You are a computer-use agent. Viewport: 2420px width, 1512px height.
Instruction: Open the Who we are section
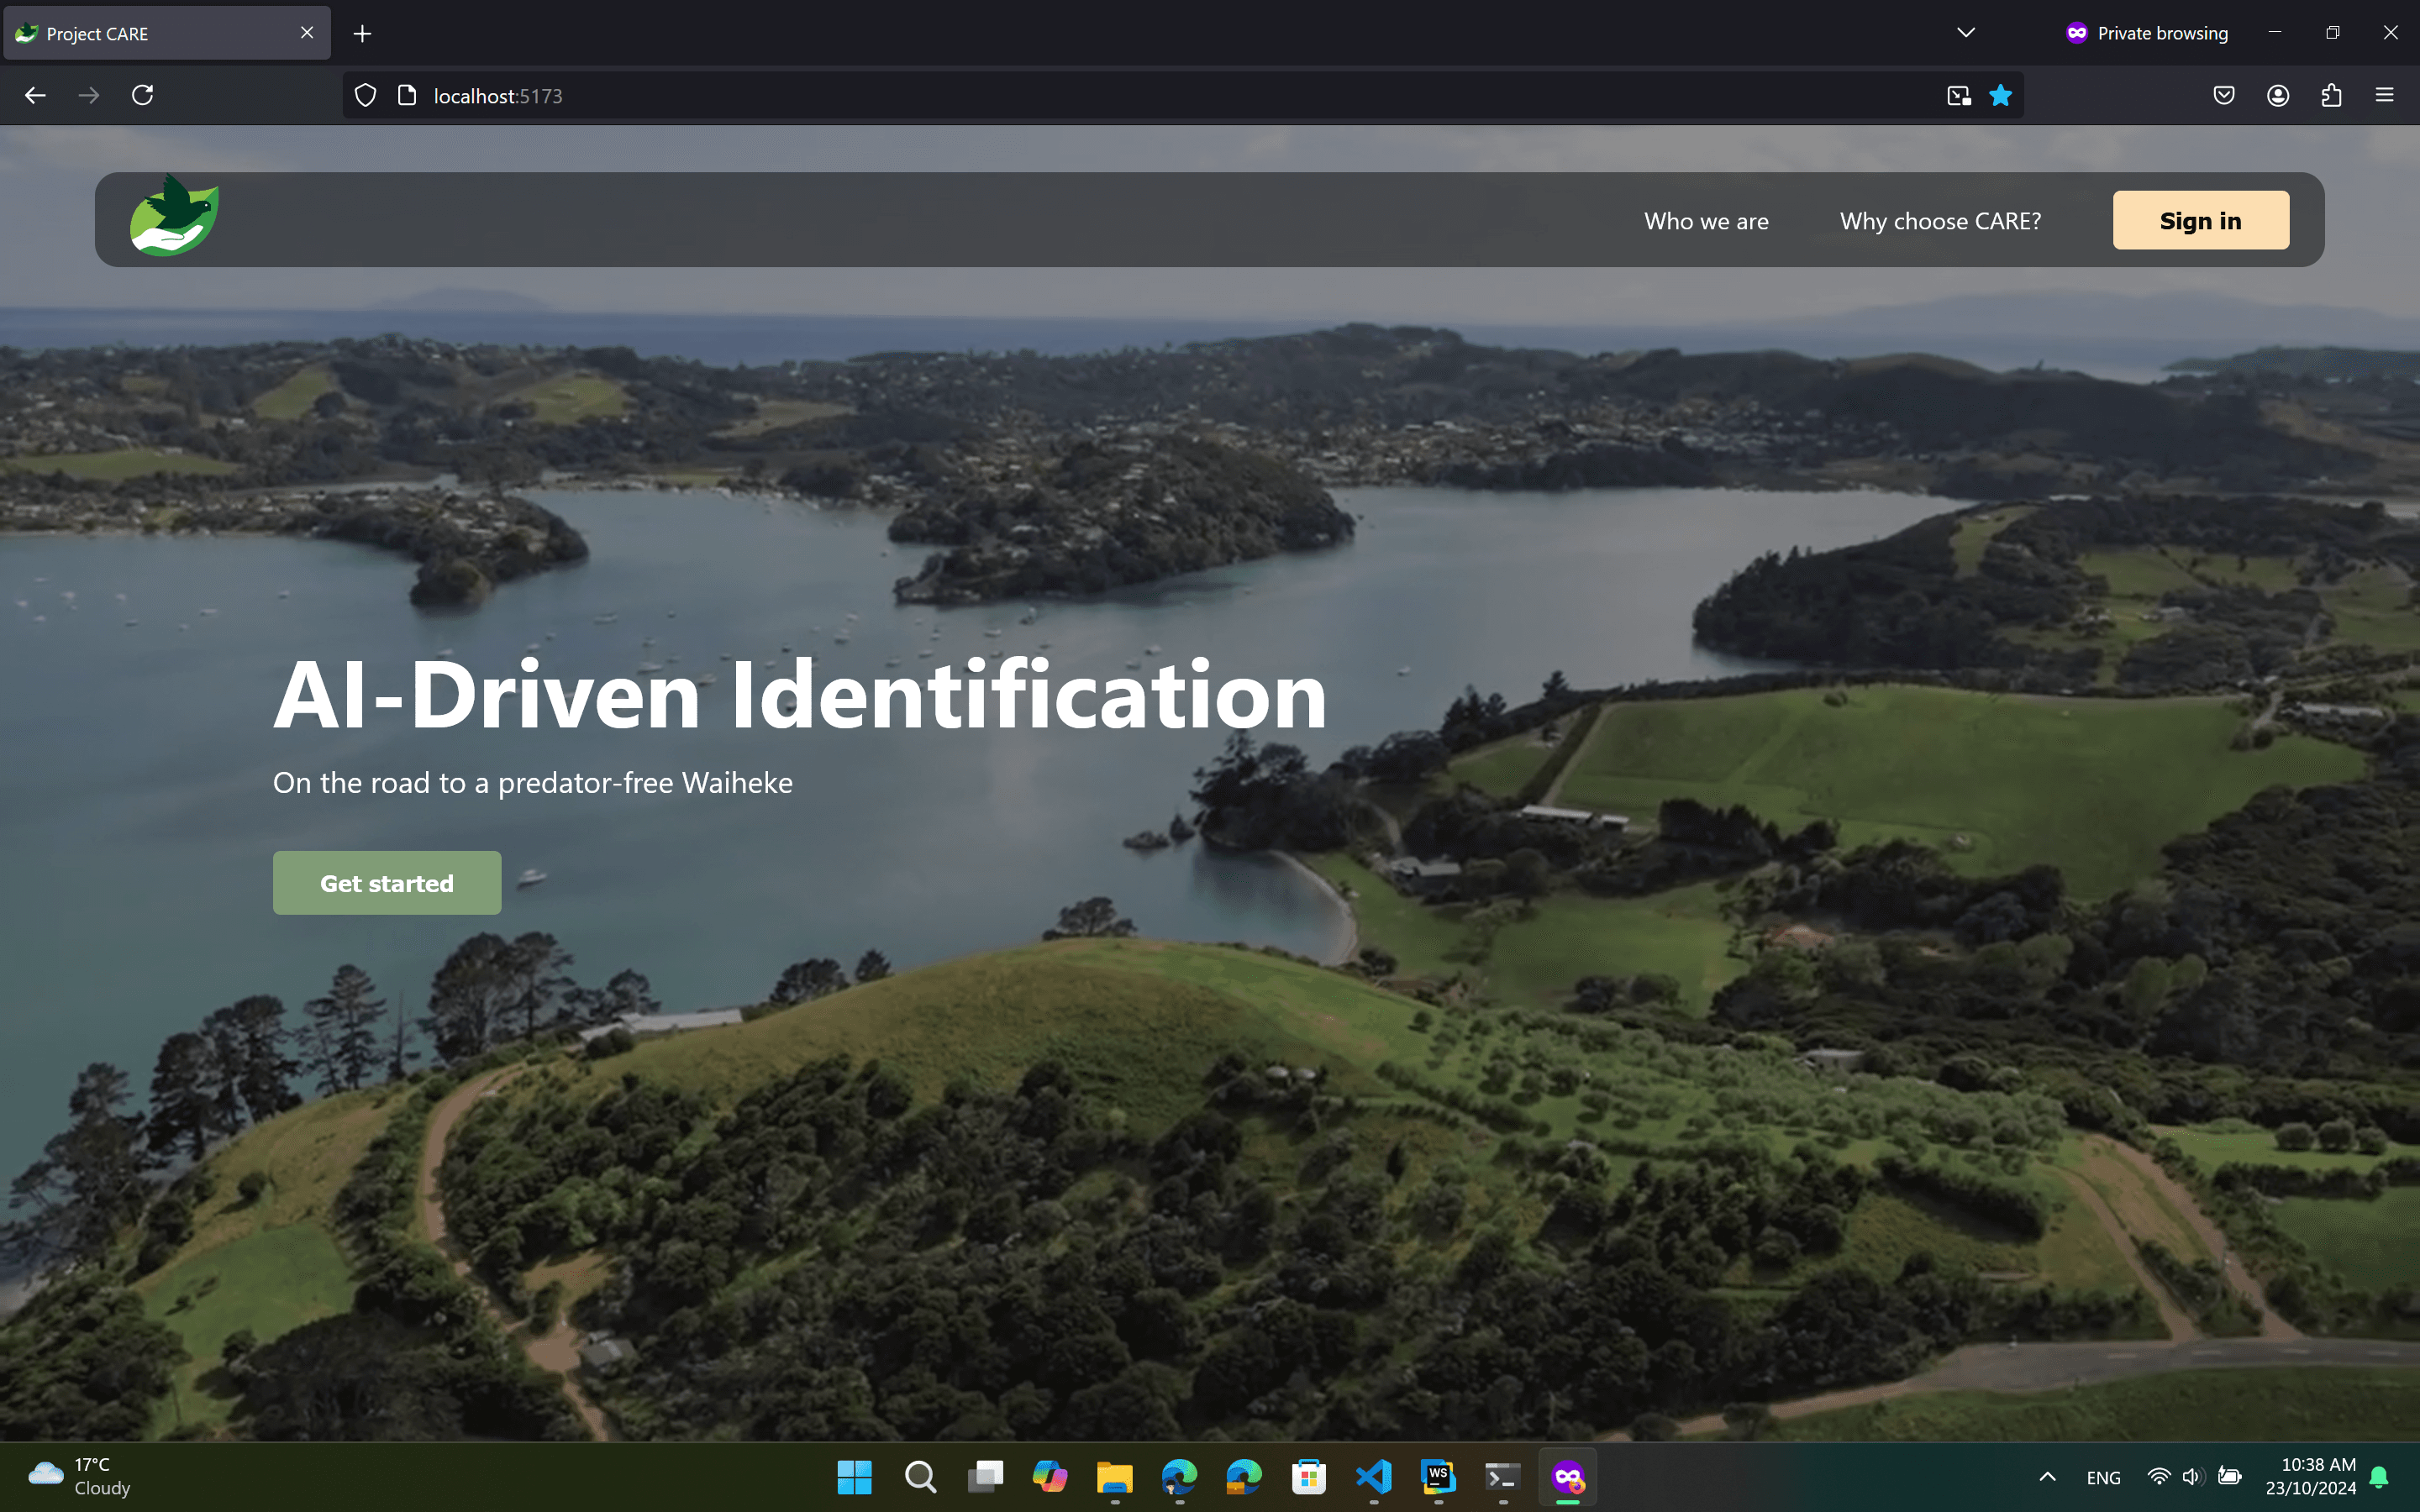click(1706, 221)
